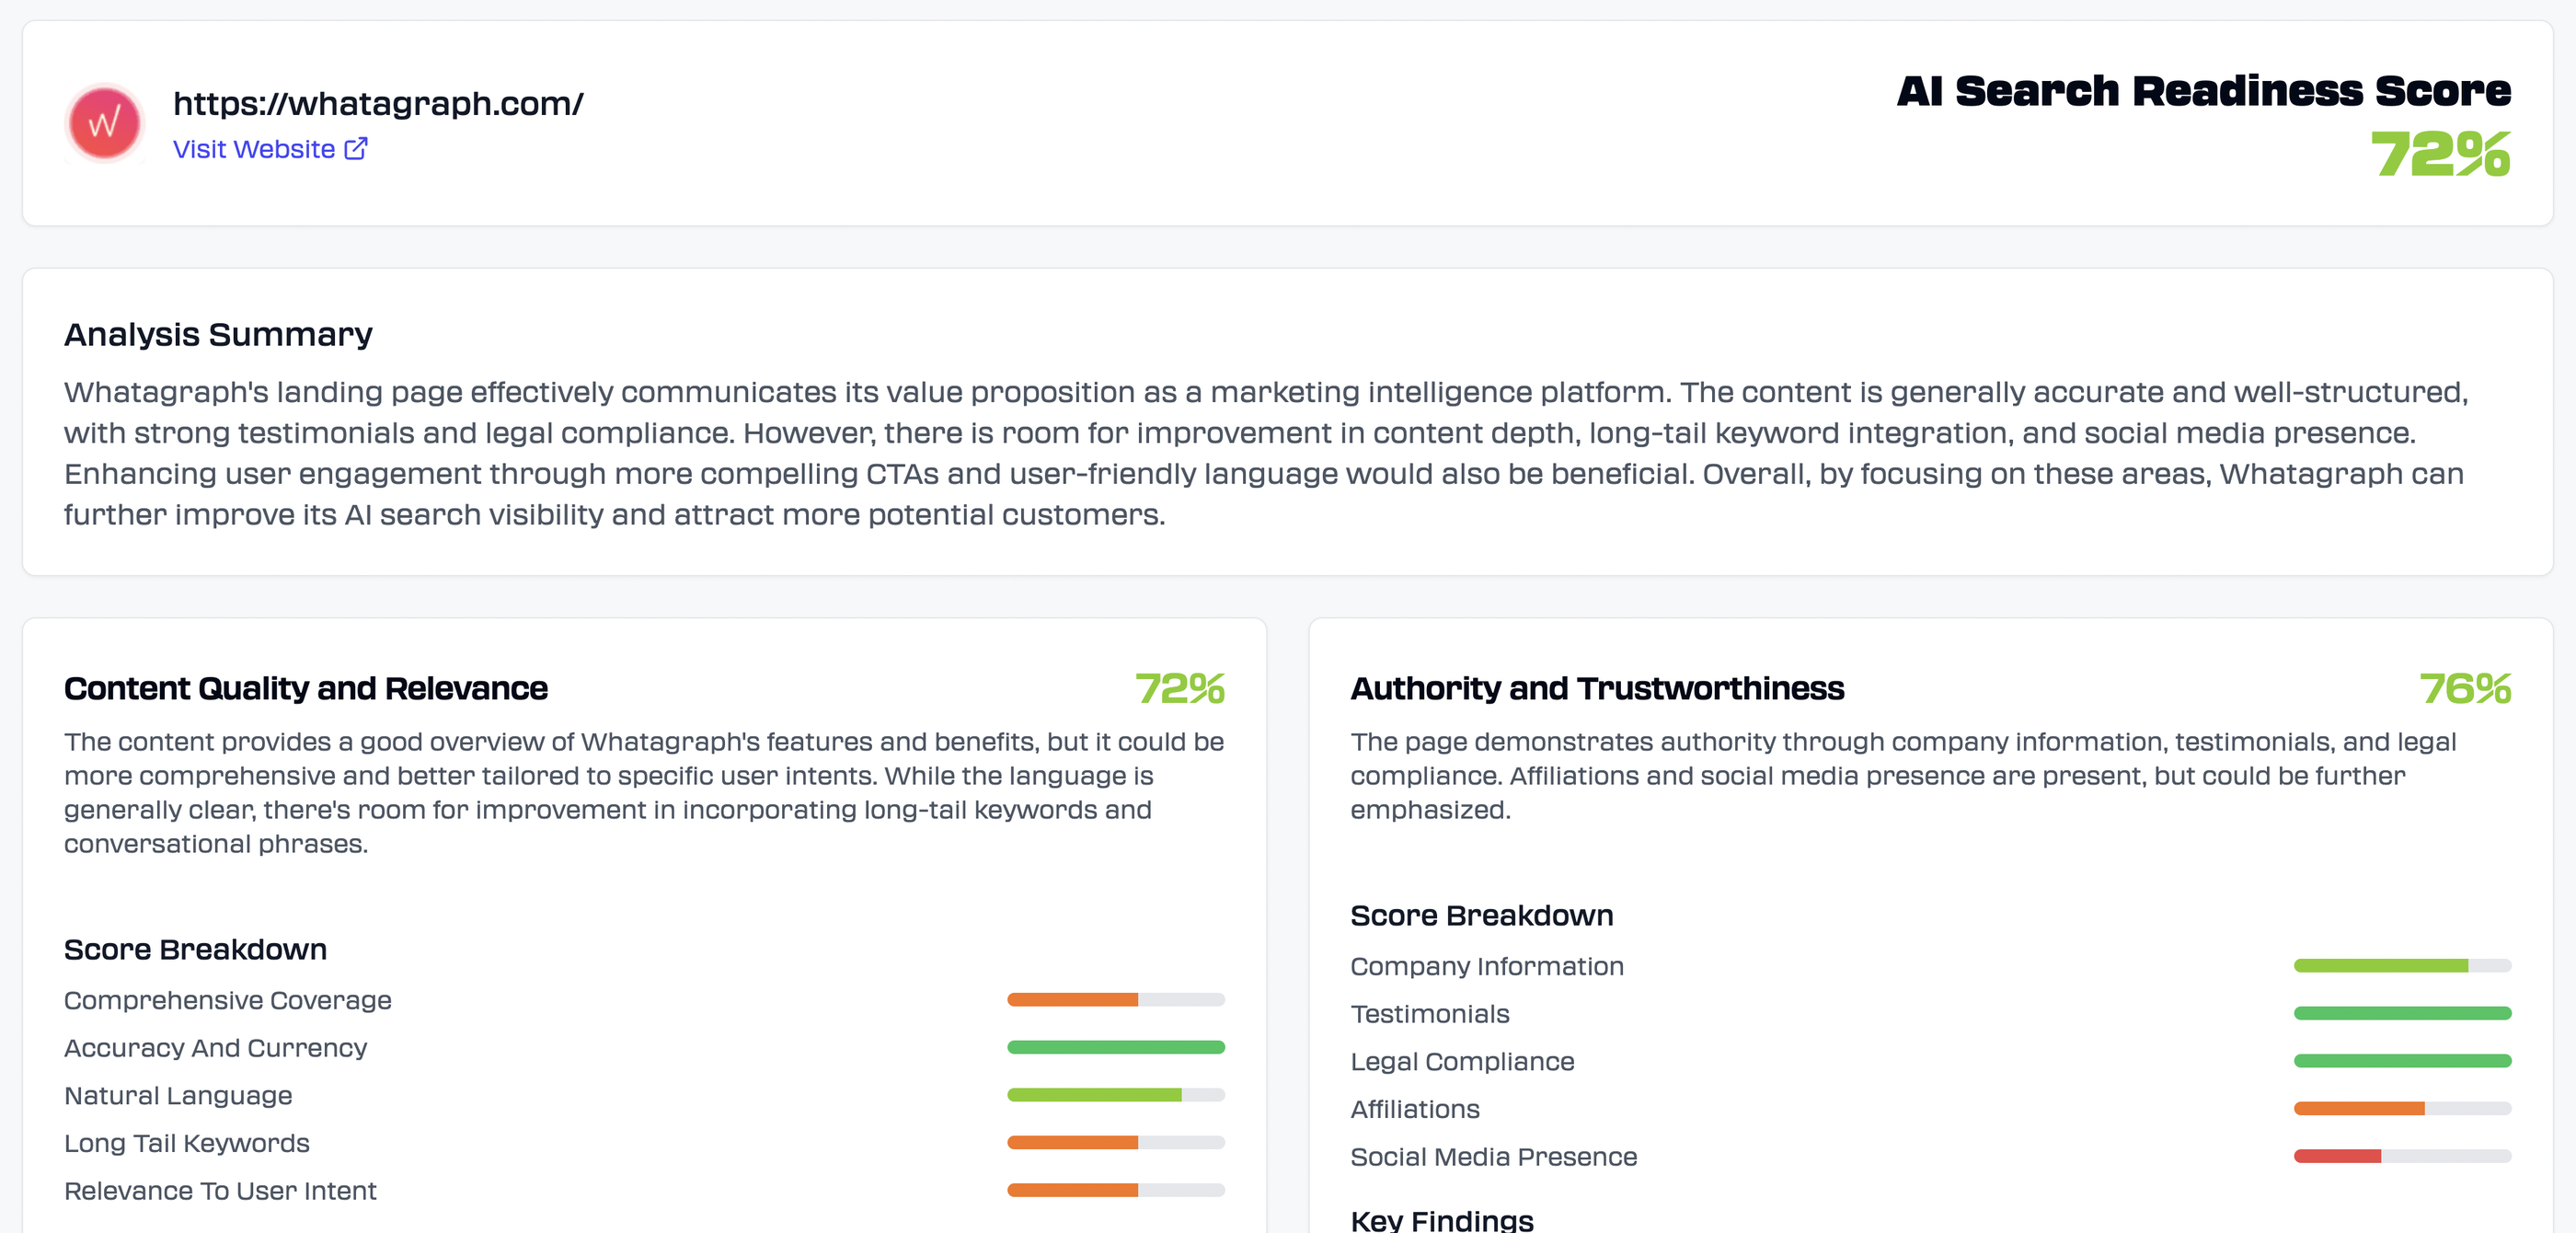Screen dimensions: 2576x1233
Task: Click the Accuracy And Currency progress bar
Action: pos(1115,1048)
